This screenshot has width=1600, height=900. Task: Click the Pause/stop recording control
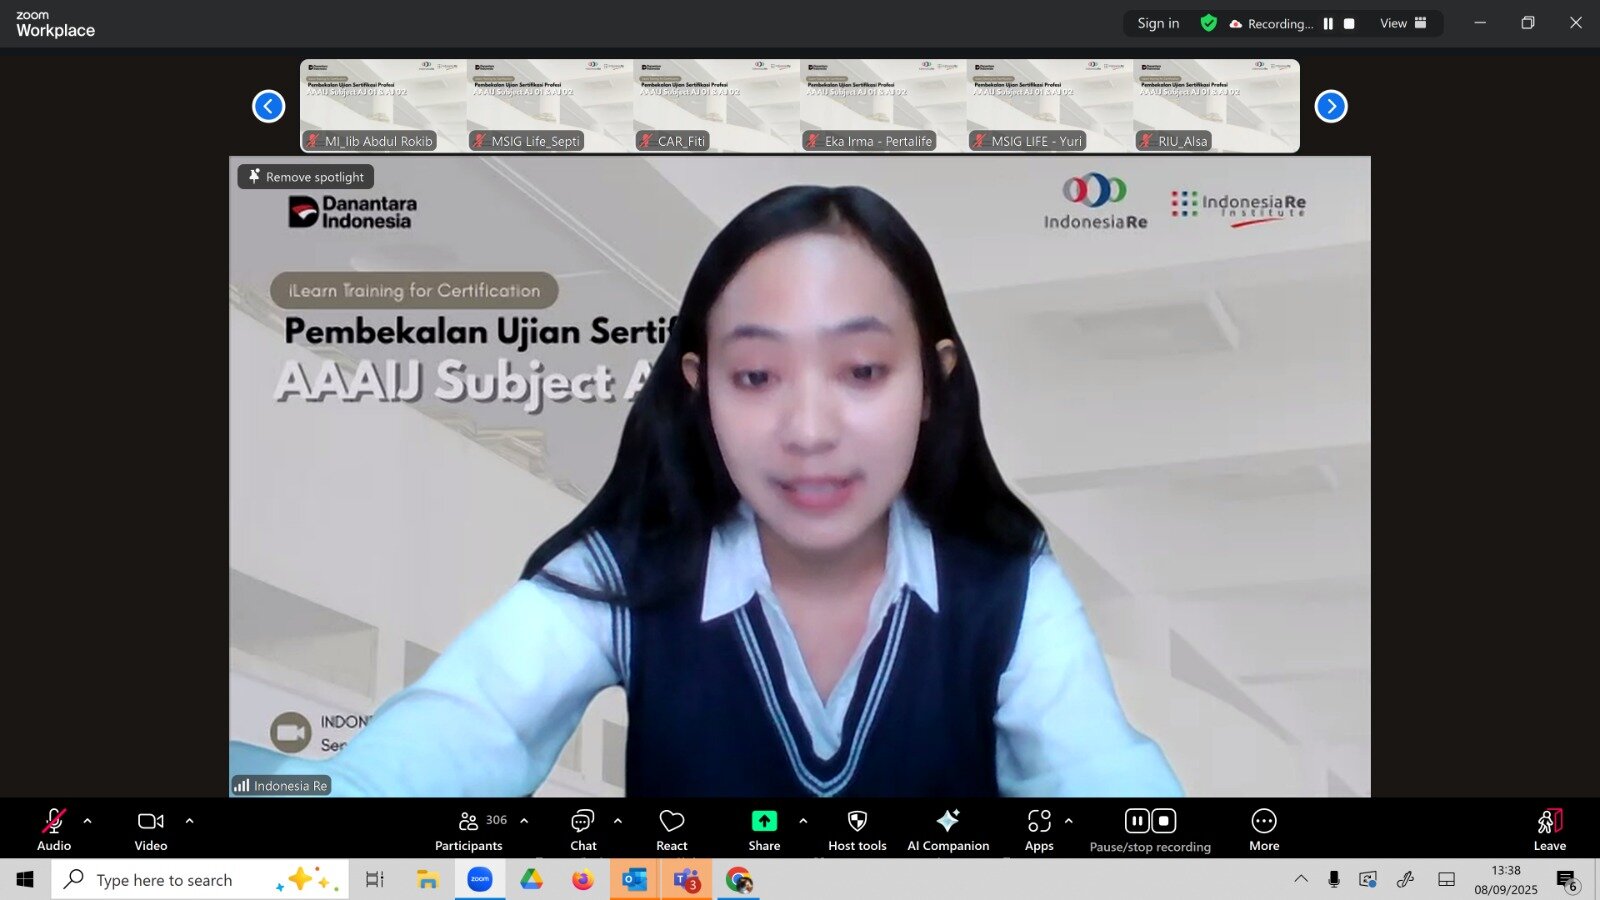[1150, 830]
